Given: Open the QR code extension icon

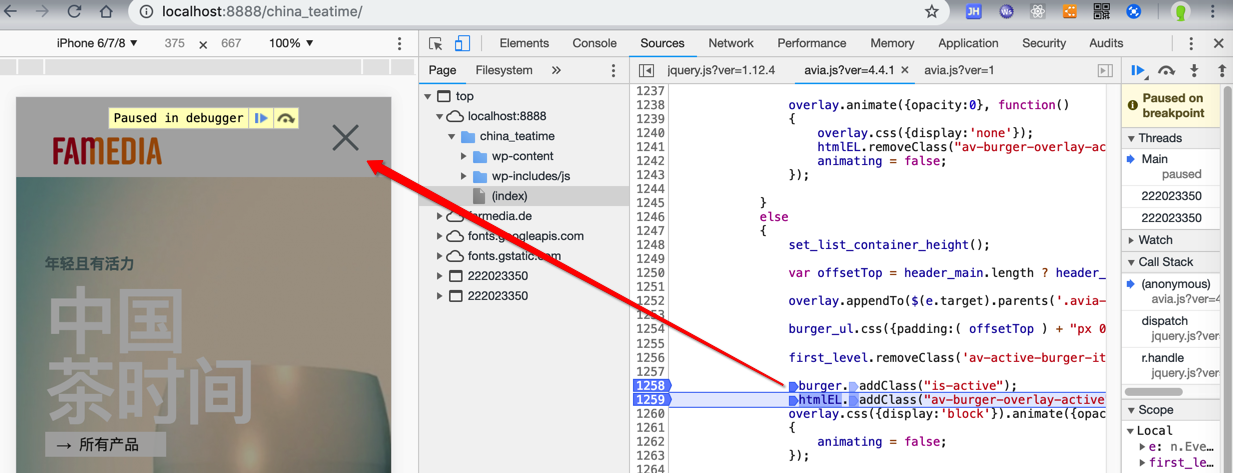Looking at the screenshot, I should (x=1101, y=12).
